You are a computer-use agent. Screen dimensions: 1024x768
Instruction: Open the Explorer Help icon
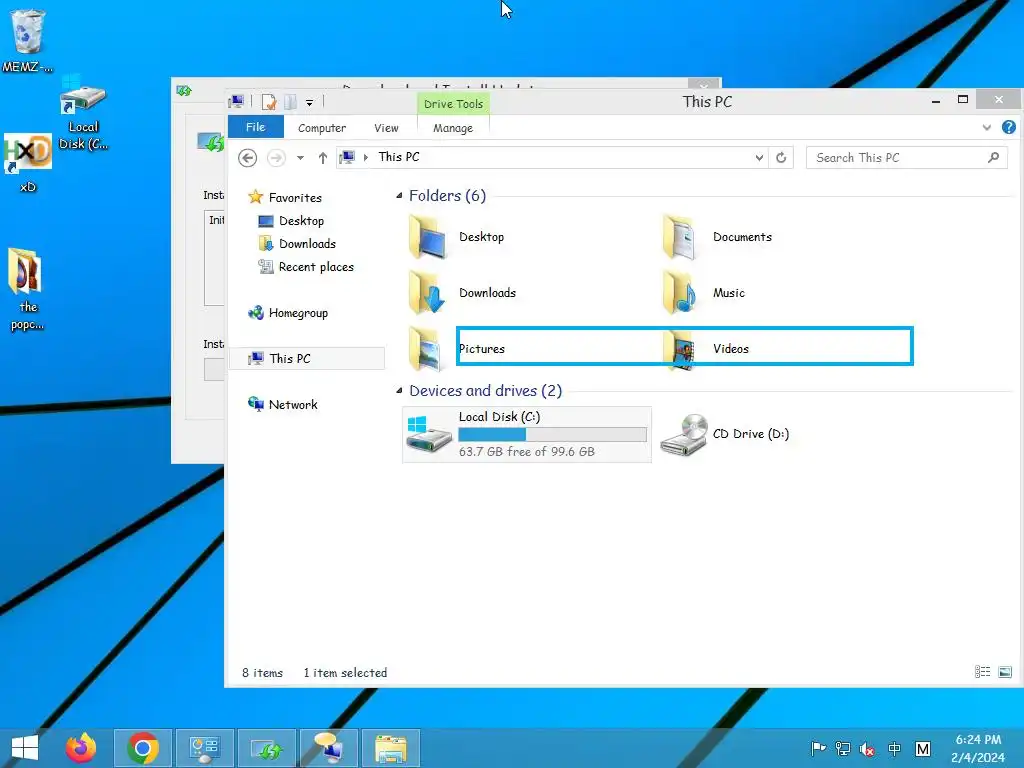[x=1008, y=127]
